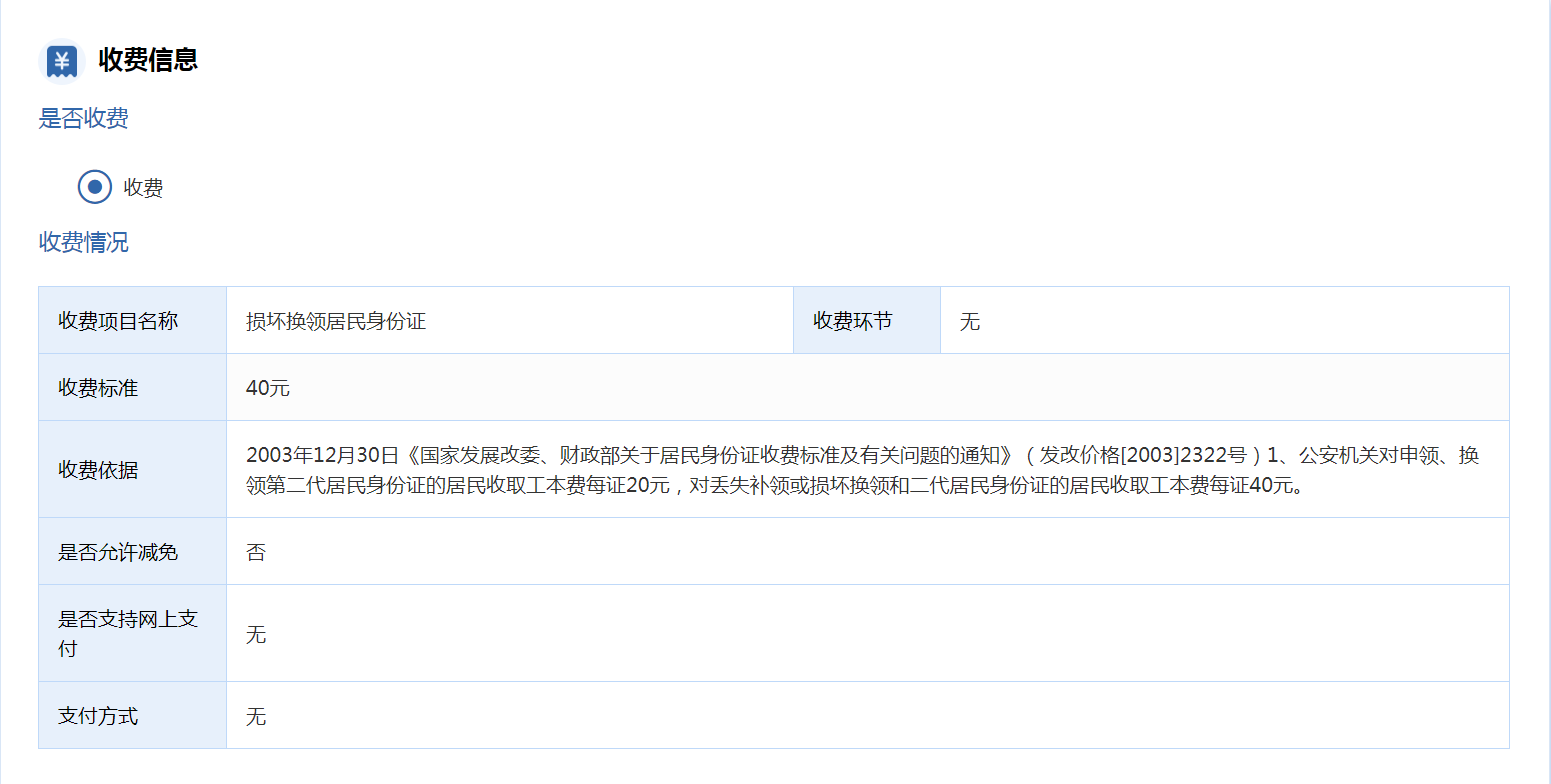Viewport: 1551px width, 784px height.
Task: Click the 收费 text label next to radio
Action: point(143,188)
